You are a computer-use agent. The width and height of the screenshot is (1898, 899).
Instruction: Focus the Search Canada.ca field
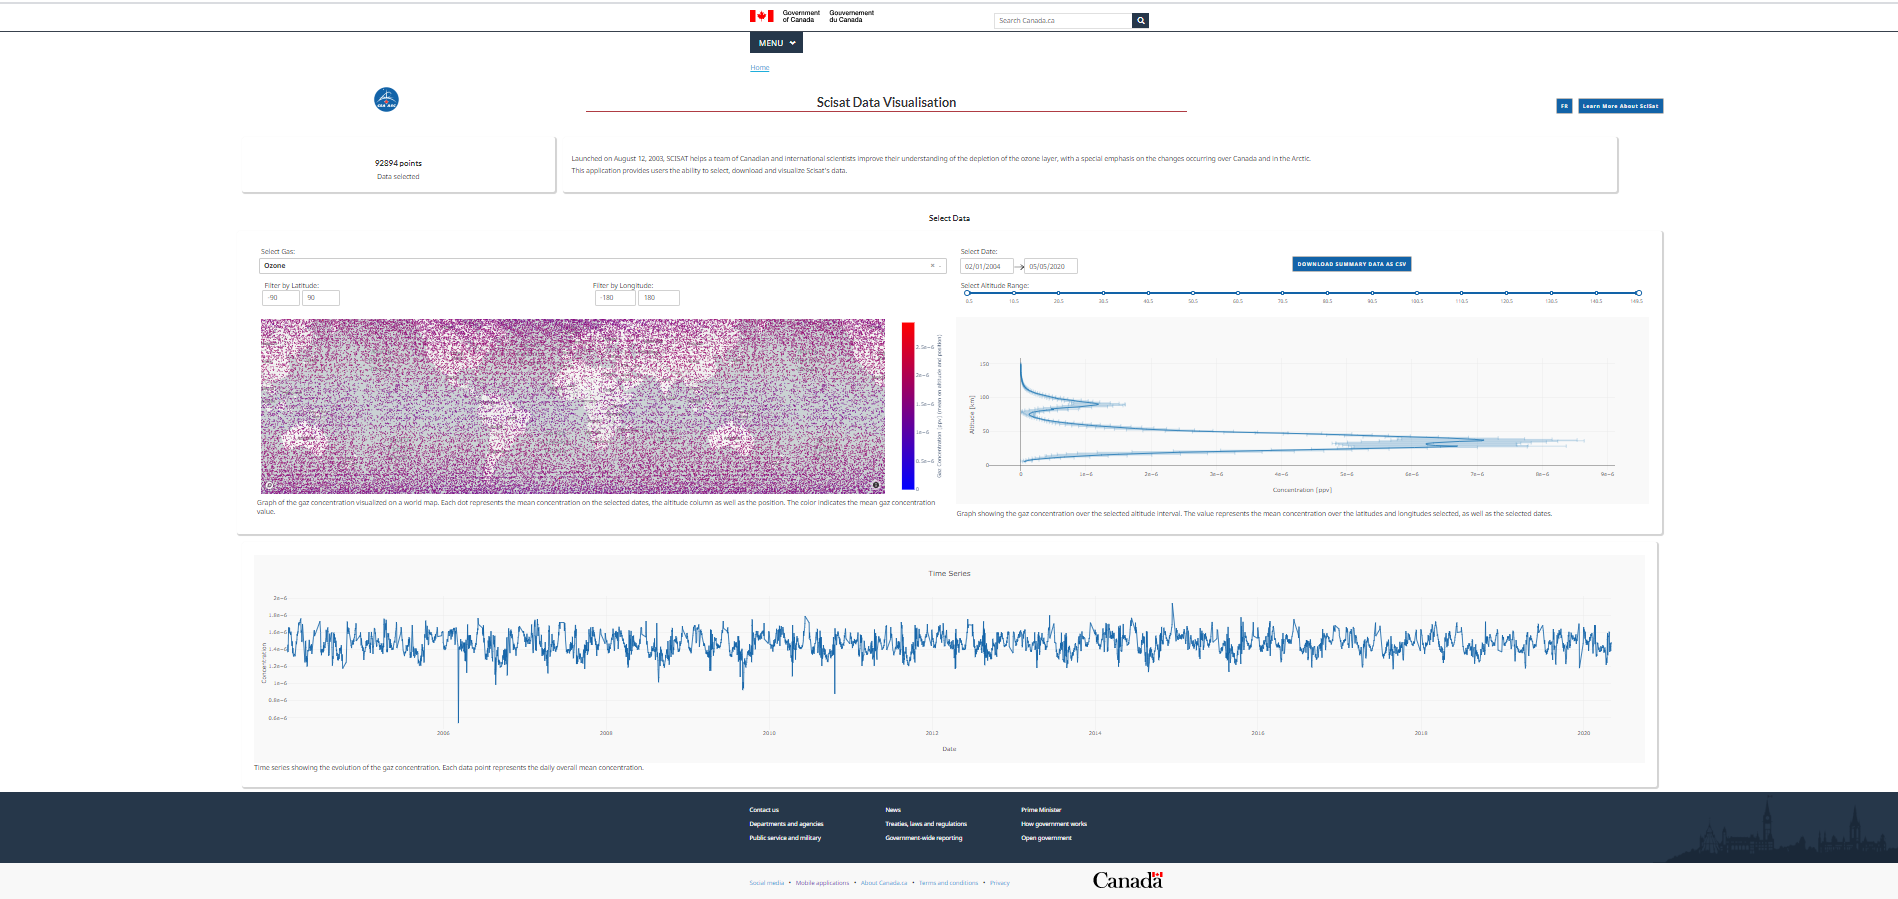[1063, 20]
